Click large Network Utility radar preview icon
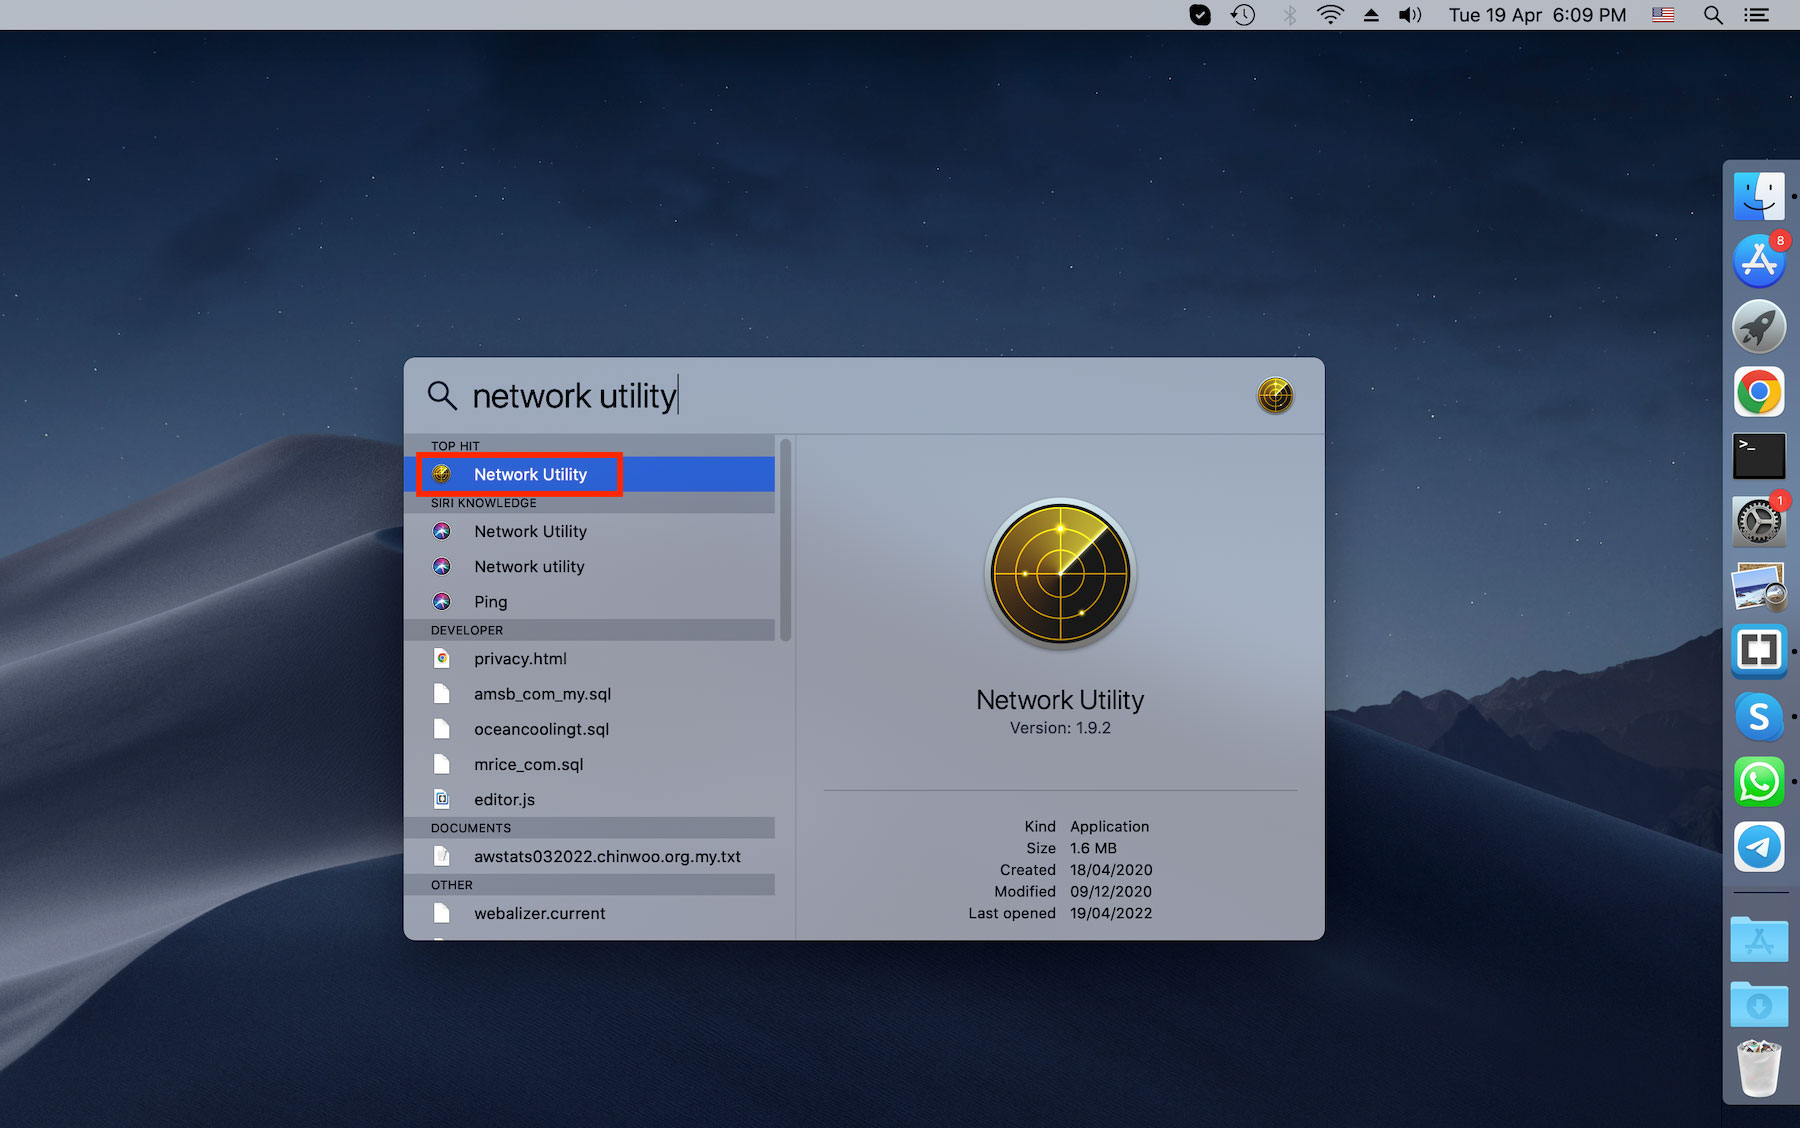The height and width of the screenshot is (1128, 1800). (1060, 573)
